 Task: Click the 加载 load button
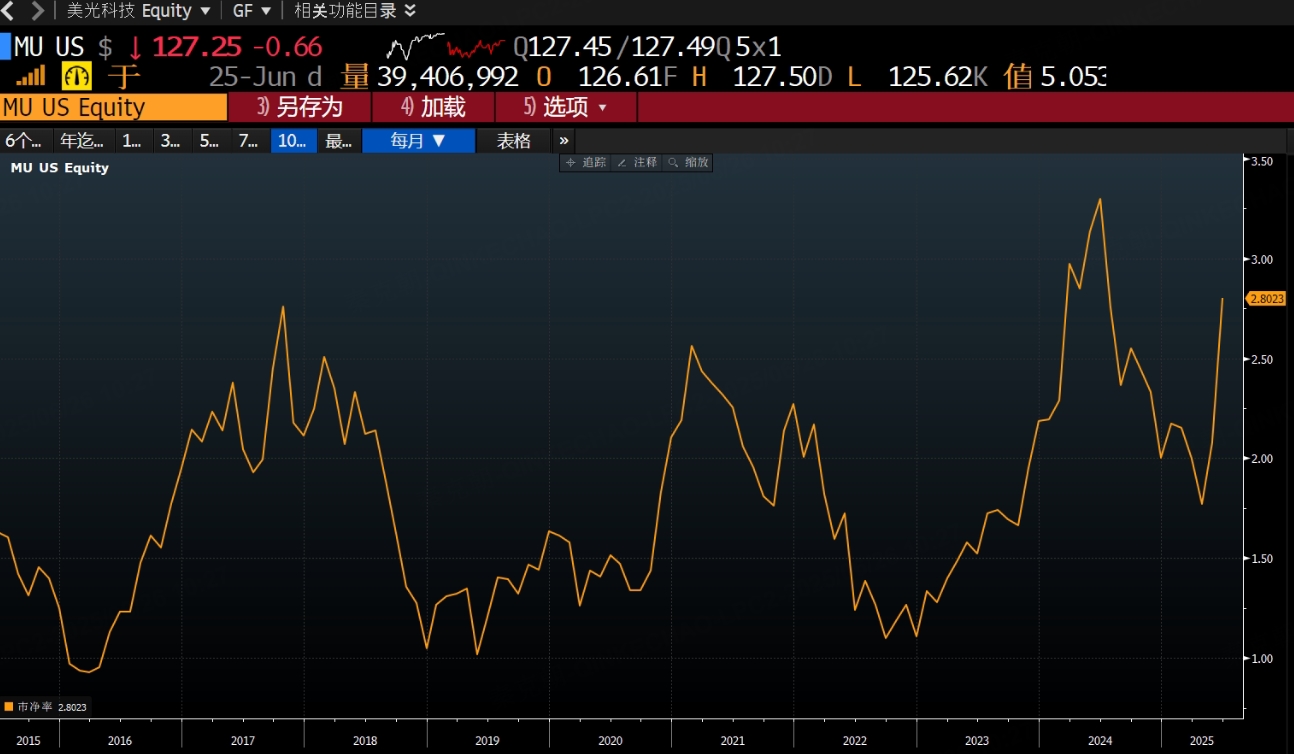[434, 107]
